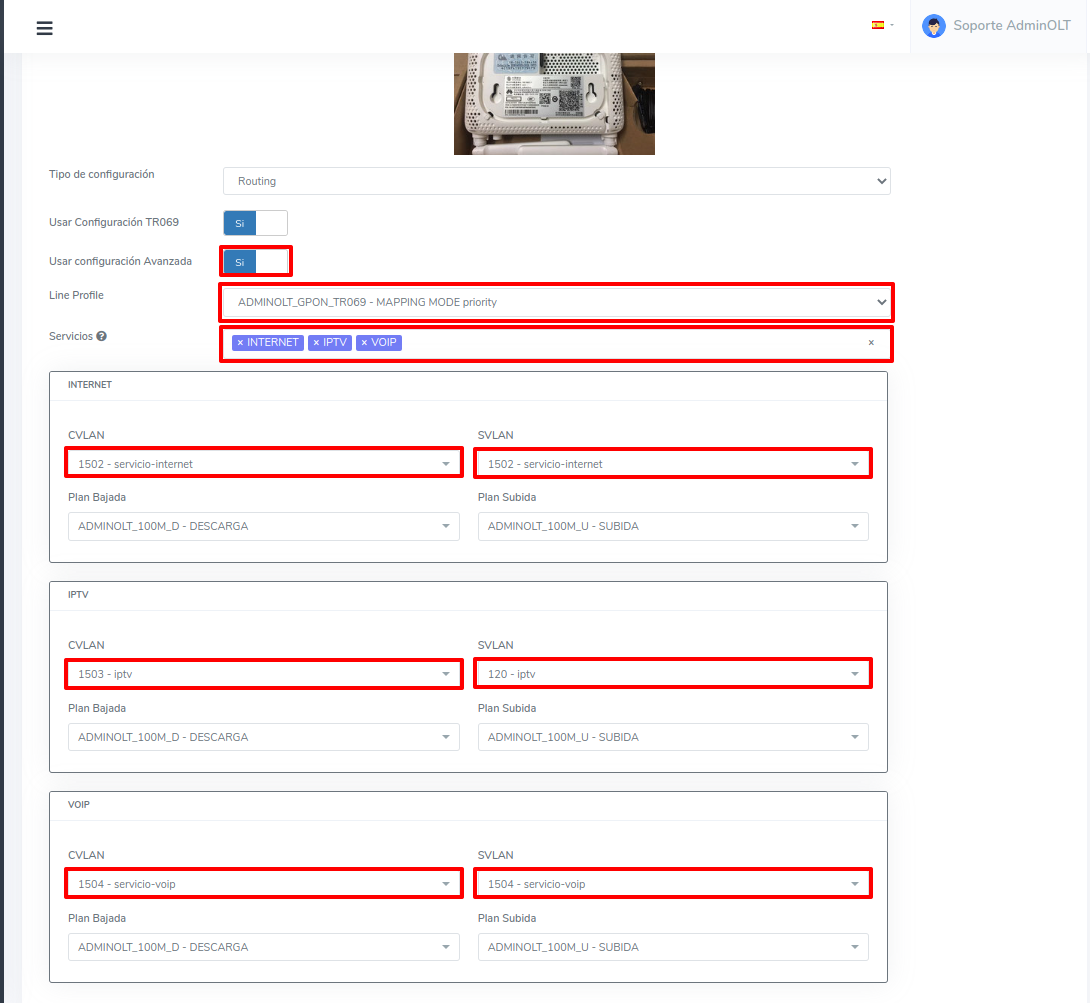Click inside the Servicios tags input field
The height and width of the screenshot is (1003, 1090).
630,343
